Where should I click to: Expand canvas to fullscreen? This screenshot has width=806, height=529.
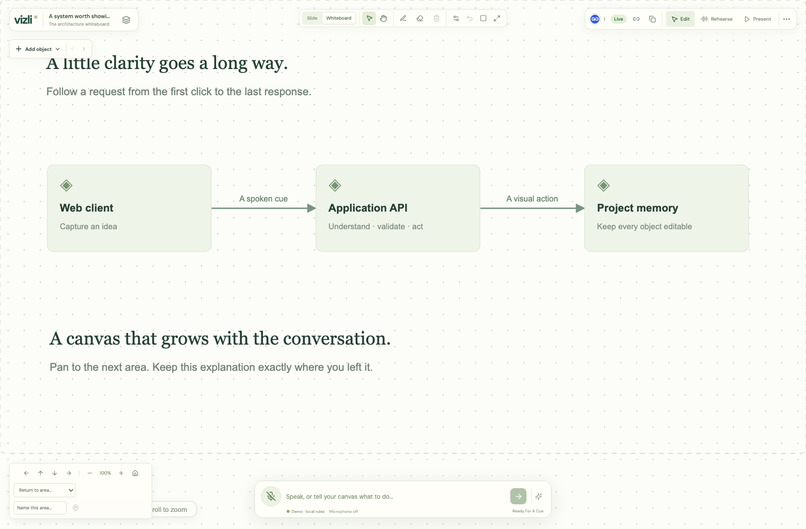coord(497,19)
